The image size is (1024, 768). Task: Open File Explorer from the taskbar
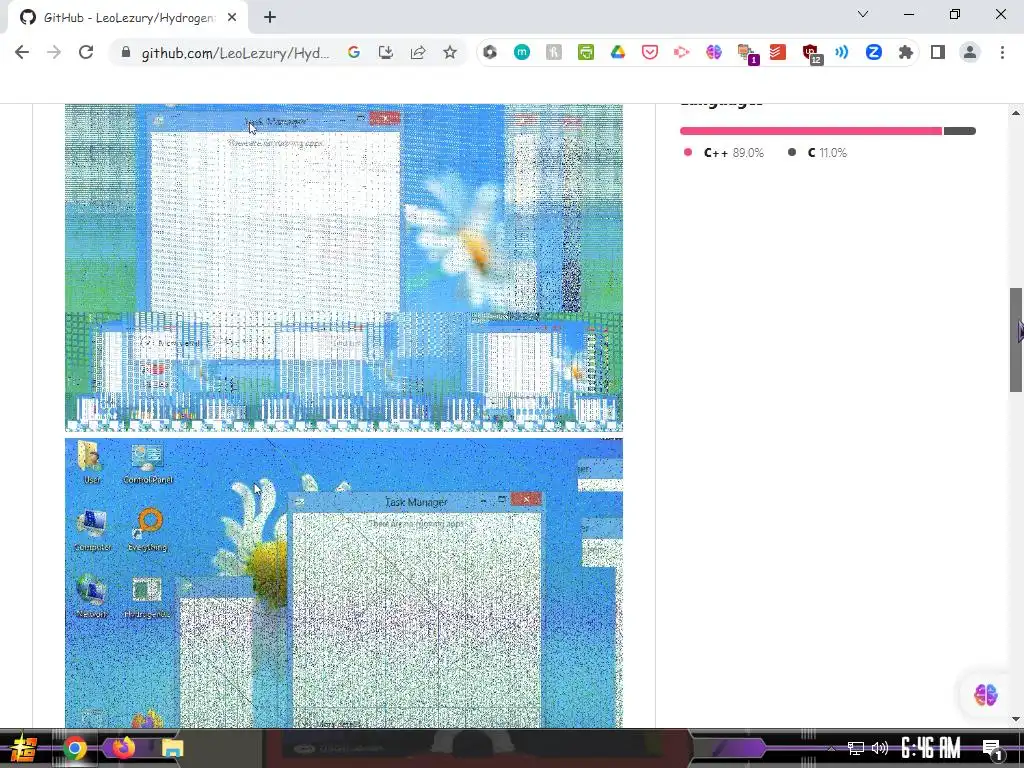click(172, 748)
